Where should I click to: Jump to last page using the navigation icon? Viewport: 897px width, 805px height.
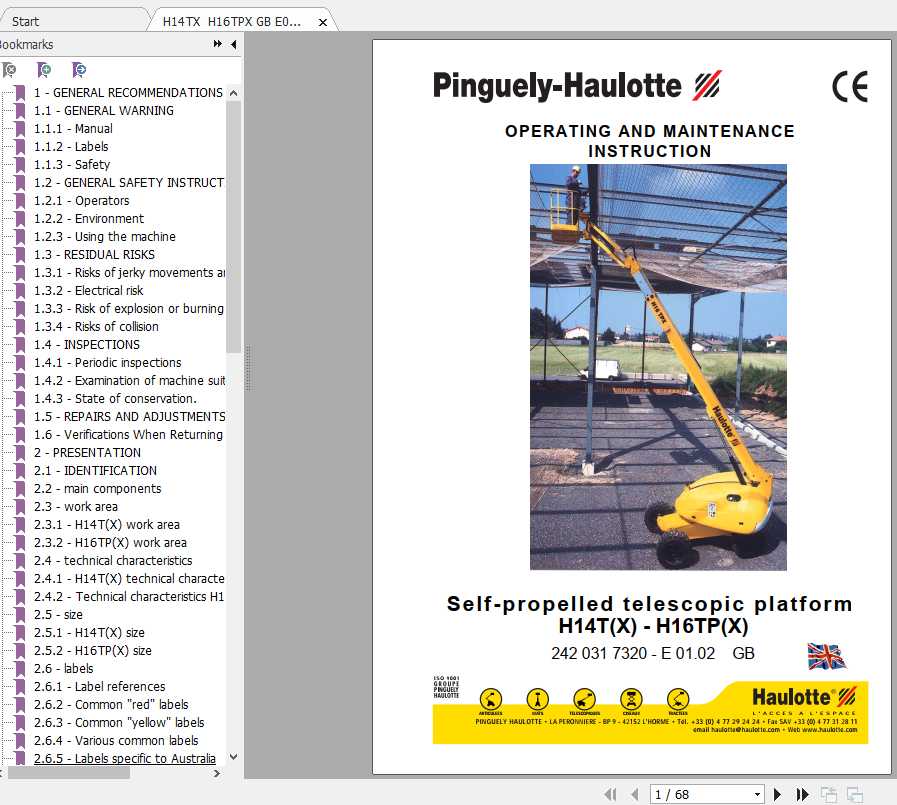tap(802, 794)
